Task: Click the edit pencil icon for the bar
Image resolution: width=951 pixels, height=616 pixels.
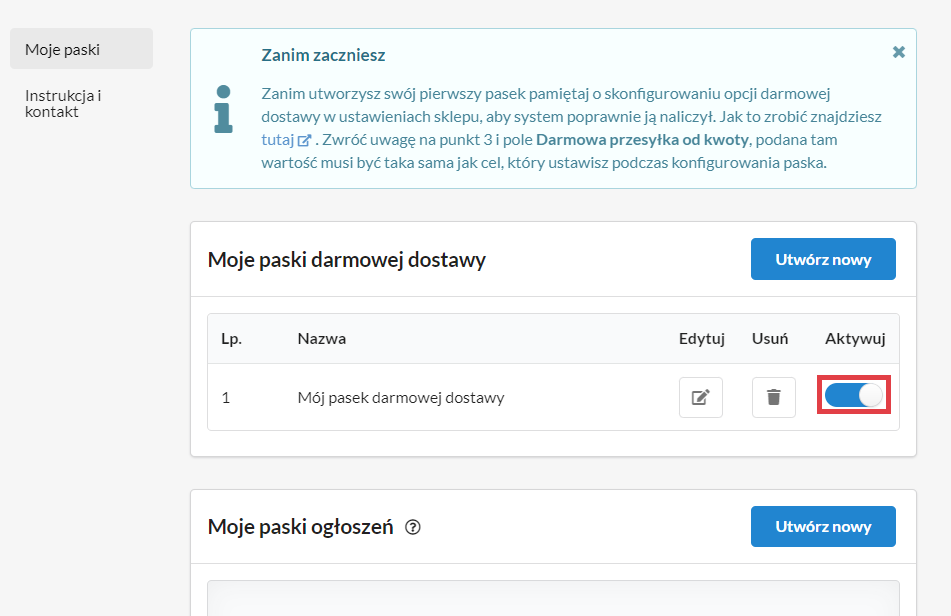Action: pyautogui.click(x=700, y=397)
